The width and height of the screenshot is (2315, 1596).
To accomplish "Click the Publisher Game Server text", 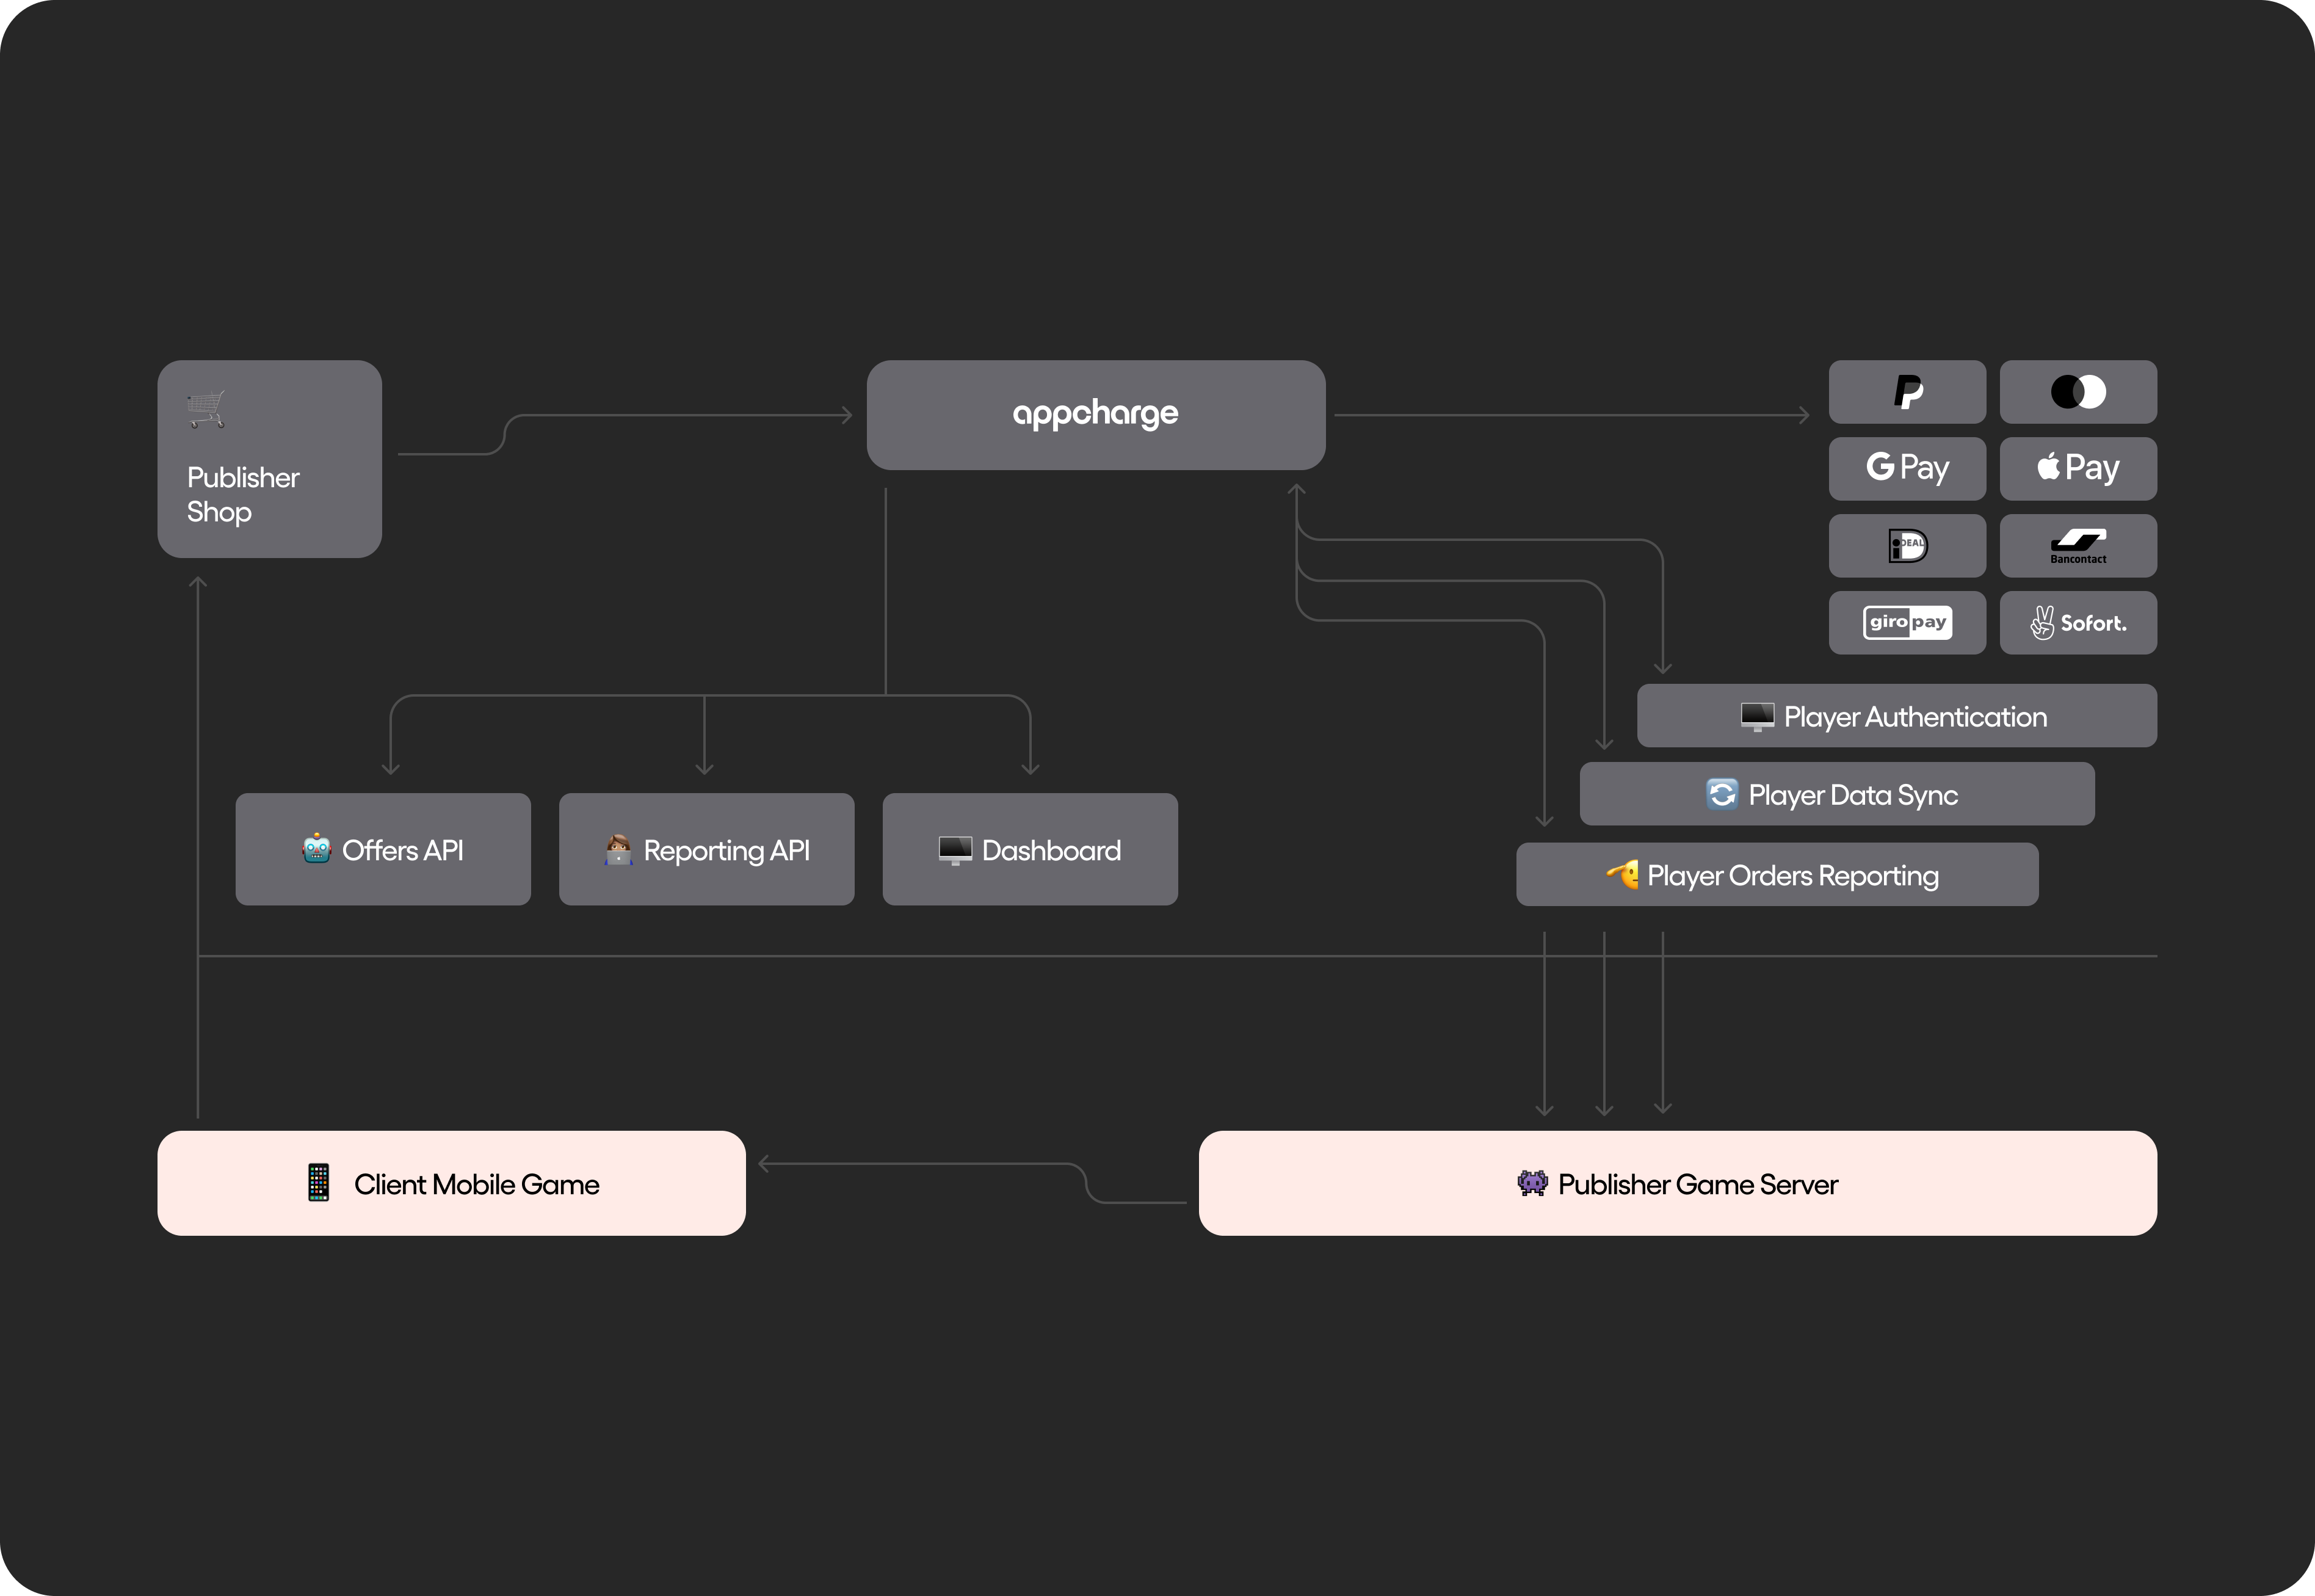I will coord(1697,1184).
